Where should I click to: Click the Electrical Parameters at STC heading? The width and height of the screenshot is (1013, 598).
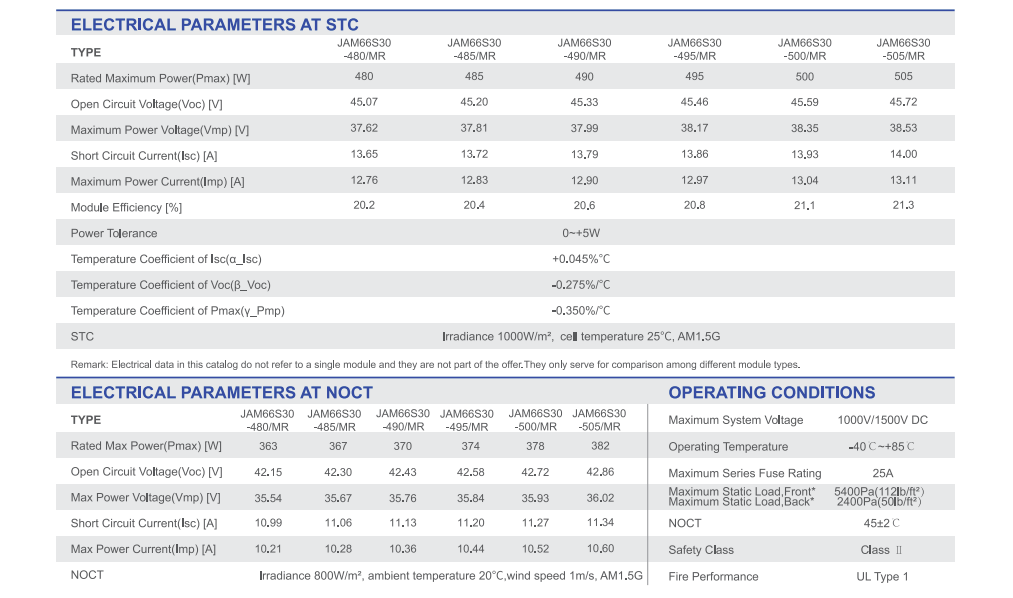(214, 25)
